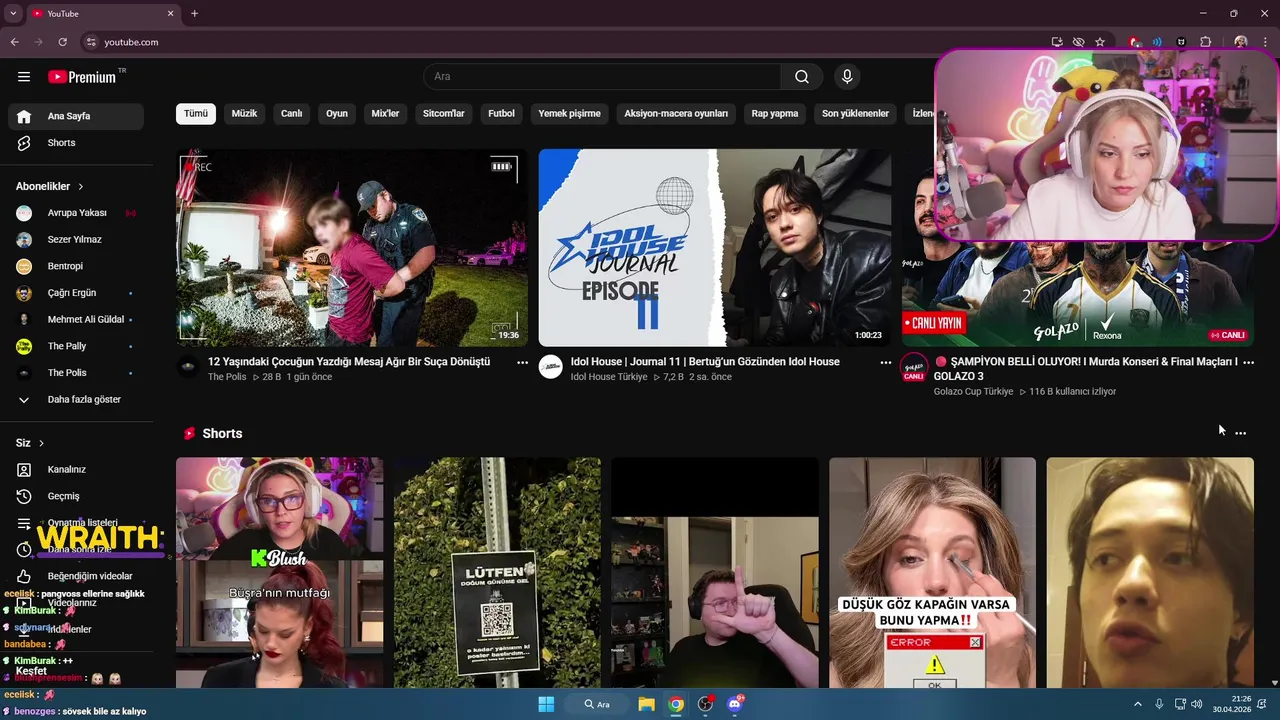Screen dimensions: 1280x720
Task: Expand the Abonelikler section
Action: (x=50, y=186)
